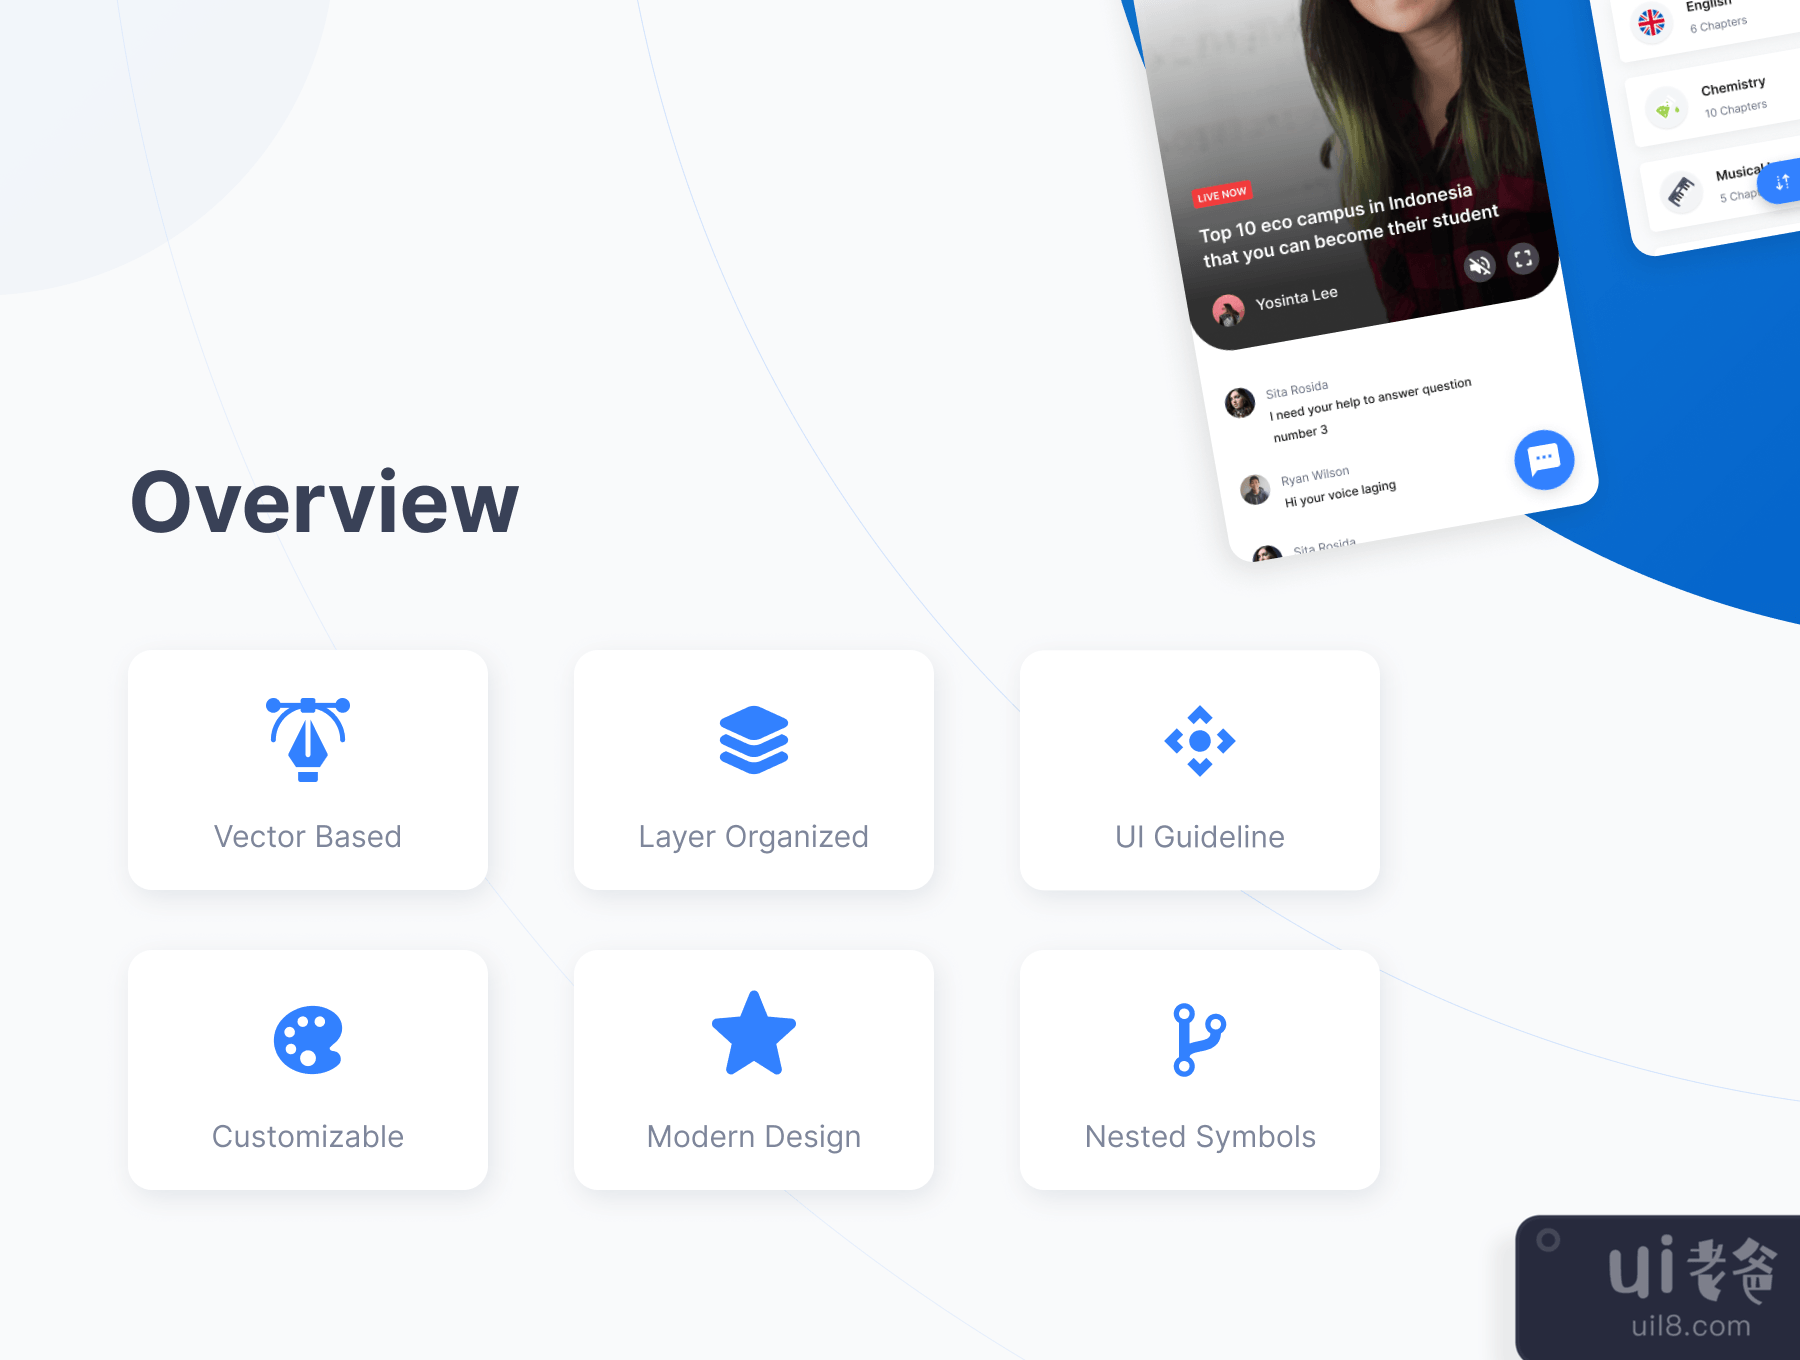The width and height of the screenshot is (1800, 1360).
Task: Open the uil8.com watermark link
Action: tap(1690, 1326)
